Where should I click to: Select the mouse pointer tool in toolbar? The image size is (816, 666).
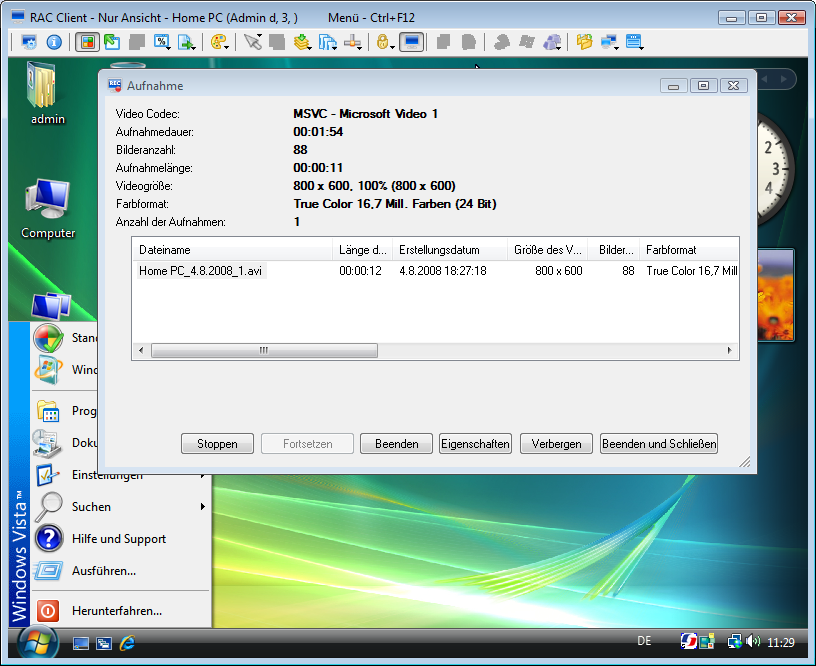pyautogui.click(x=252, y=42)
